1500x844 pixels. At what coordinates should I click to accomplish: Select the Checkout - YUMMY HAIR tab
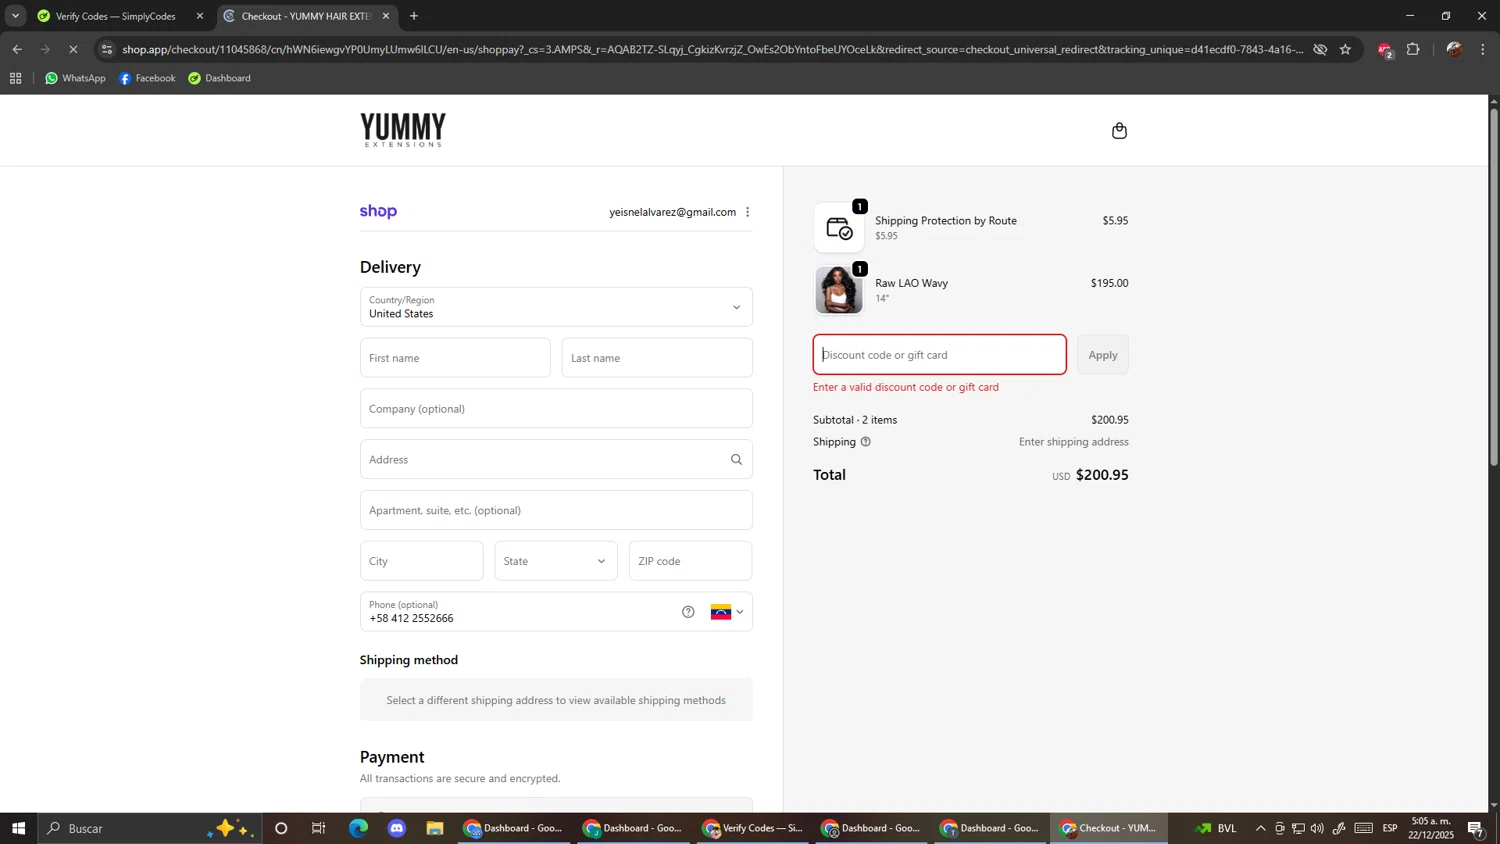305,16
